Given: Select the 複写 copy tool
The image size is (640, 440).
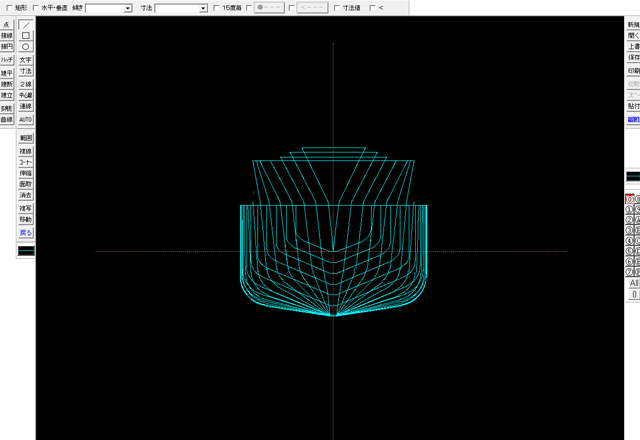Looking at the screenshot, I should (x=26, y=209).
